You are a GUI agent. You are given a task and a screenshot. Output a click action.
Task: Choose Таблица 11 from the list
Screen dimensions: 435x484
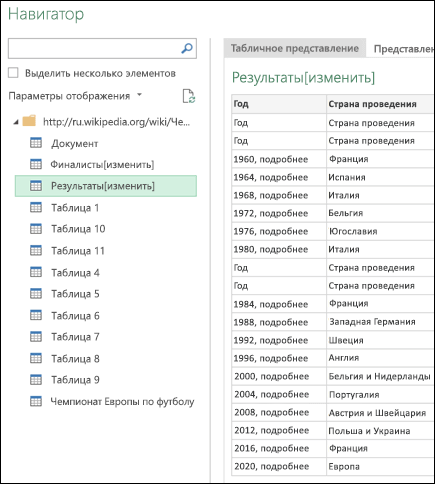[x=78, y=251]
